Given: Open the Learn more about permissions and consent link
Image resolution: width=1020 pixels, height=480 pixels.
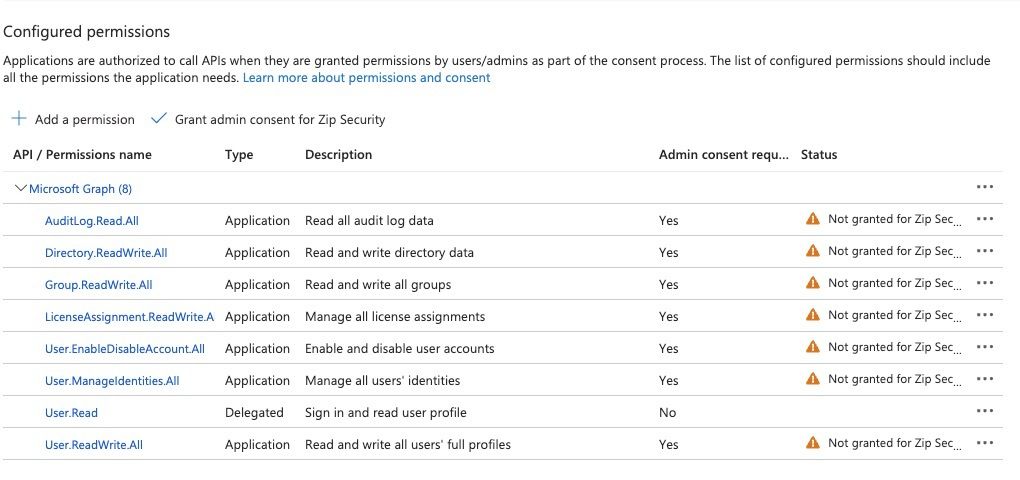Looking at the screenshot, I should 366,78.
